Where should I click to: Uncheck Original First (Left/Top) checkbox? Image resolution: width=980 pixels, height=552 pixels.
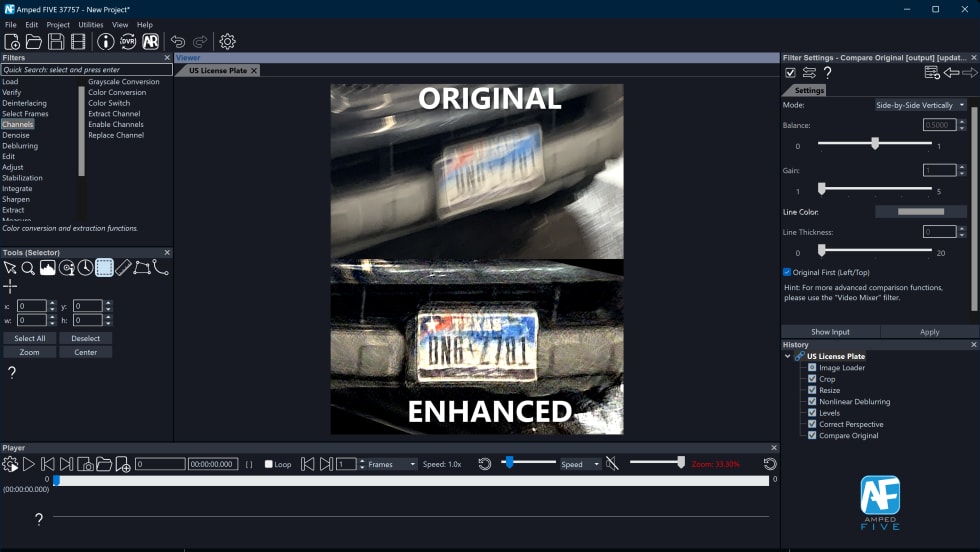coord(787,272)
